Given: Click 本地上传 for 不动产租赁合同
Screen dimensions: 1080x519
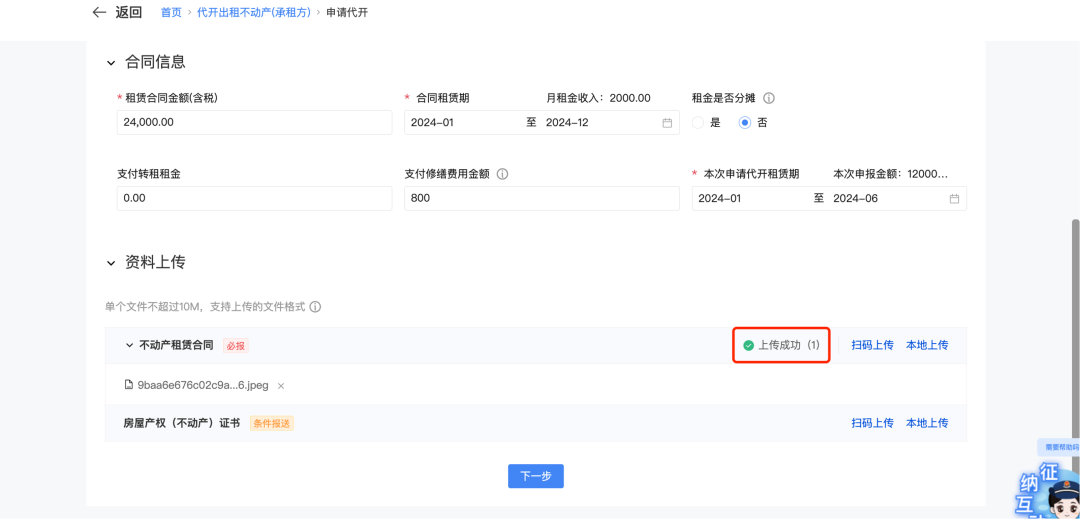Looking at the screenshot, I should [x=927, y=345].
